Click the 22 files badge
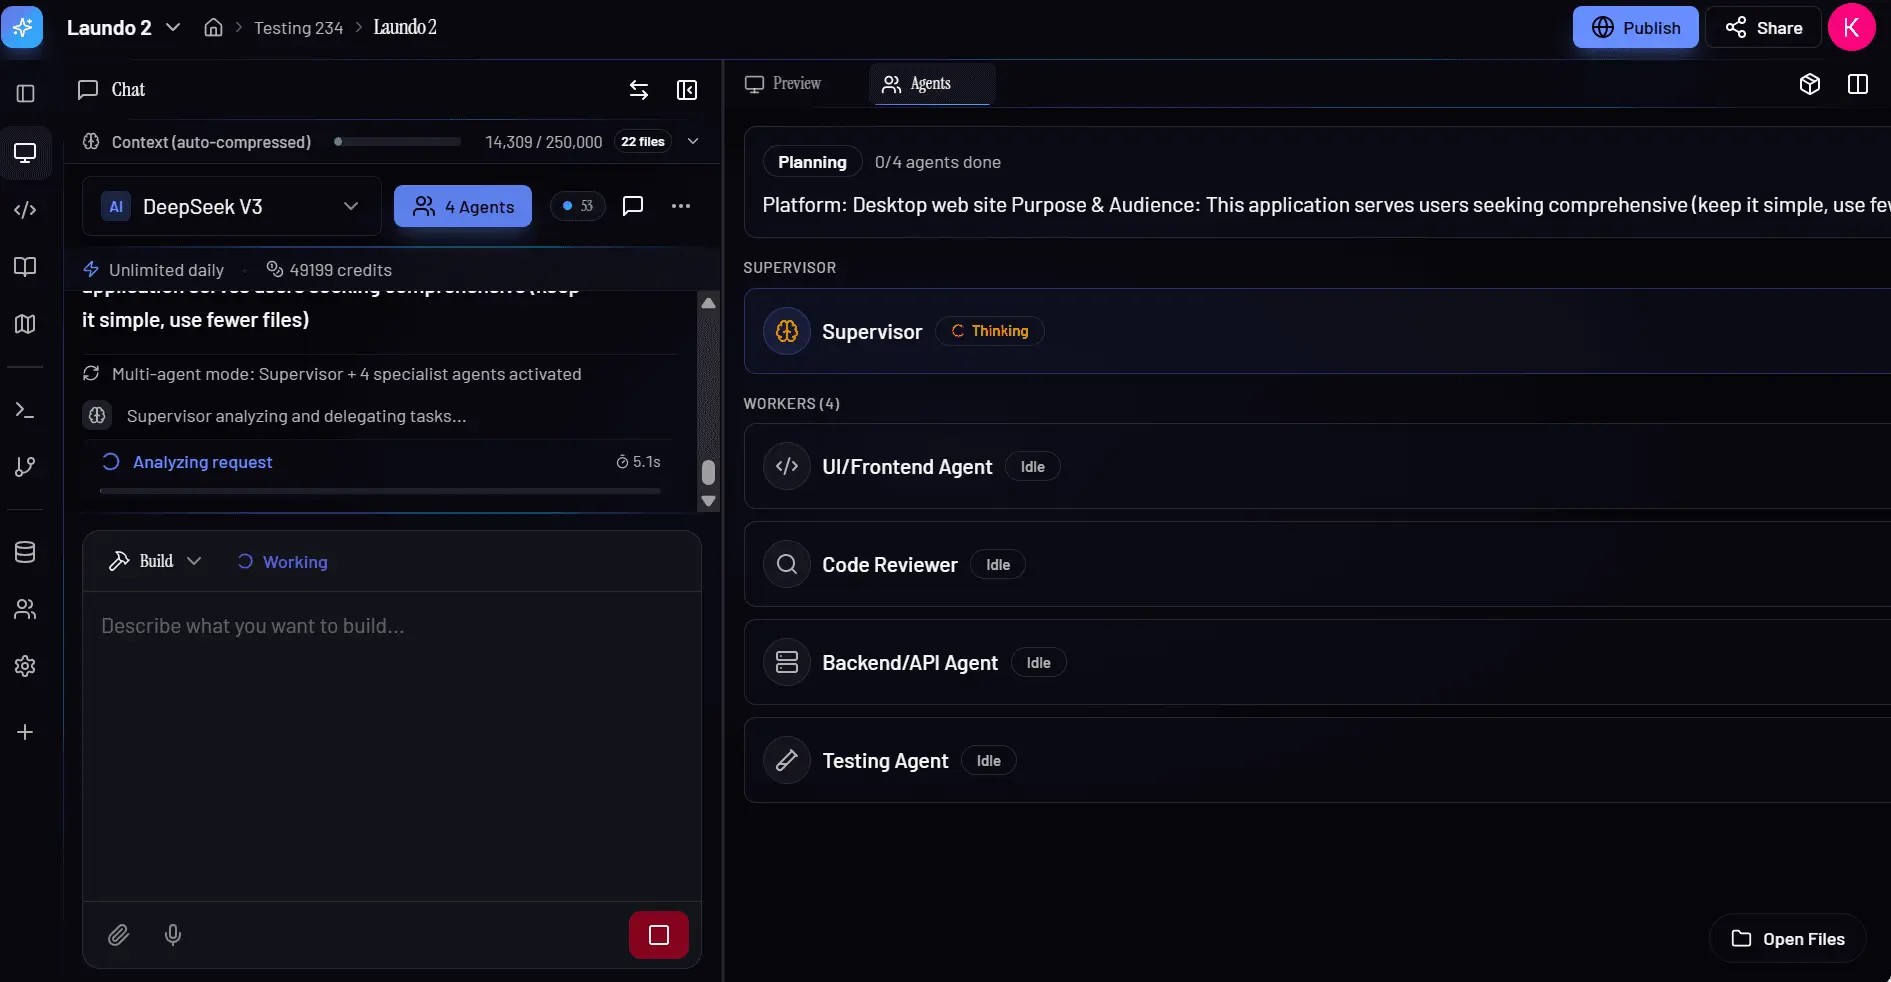 click(643, 141)
